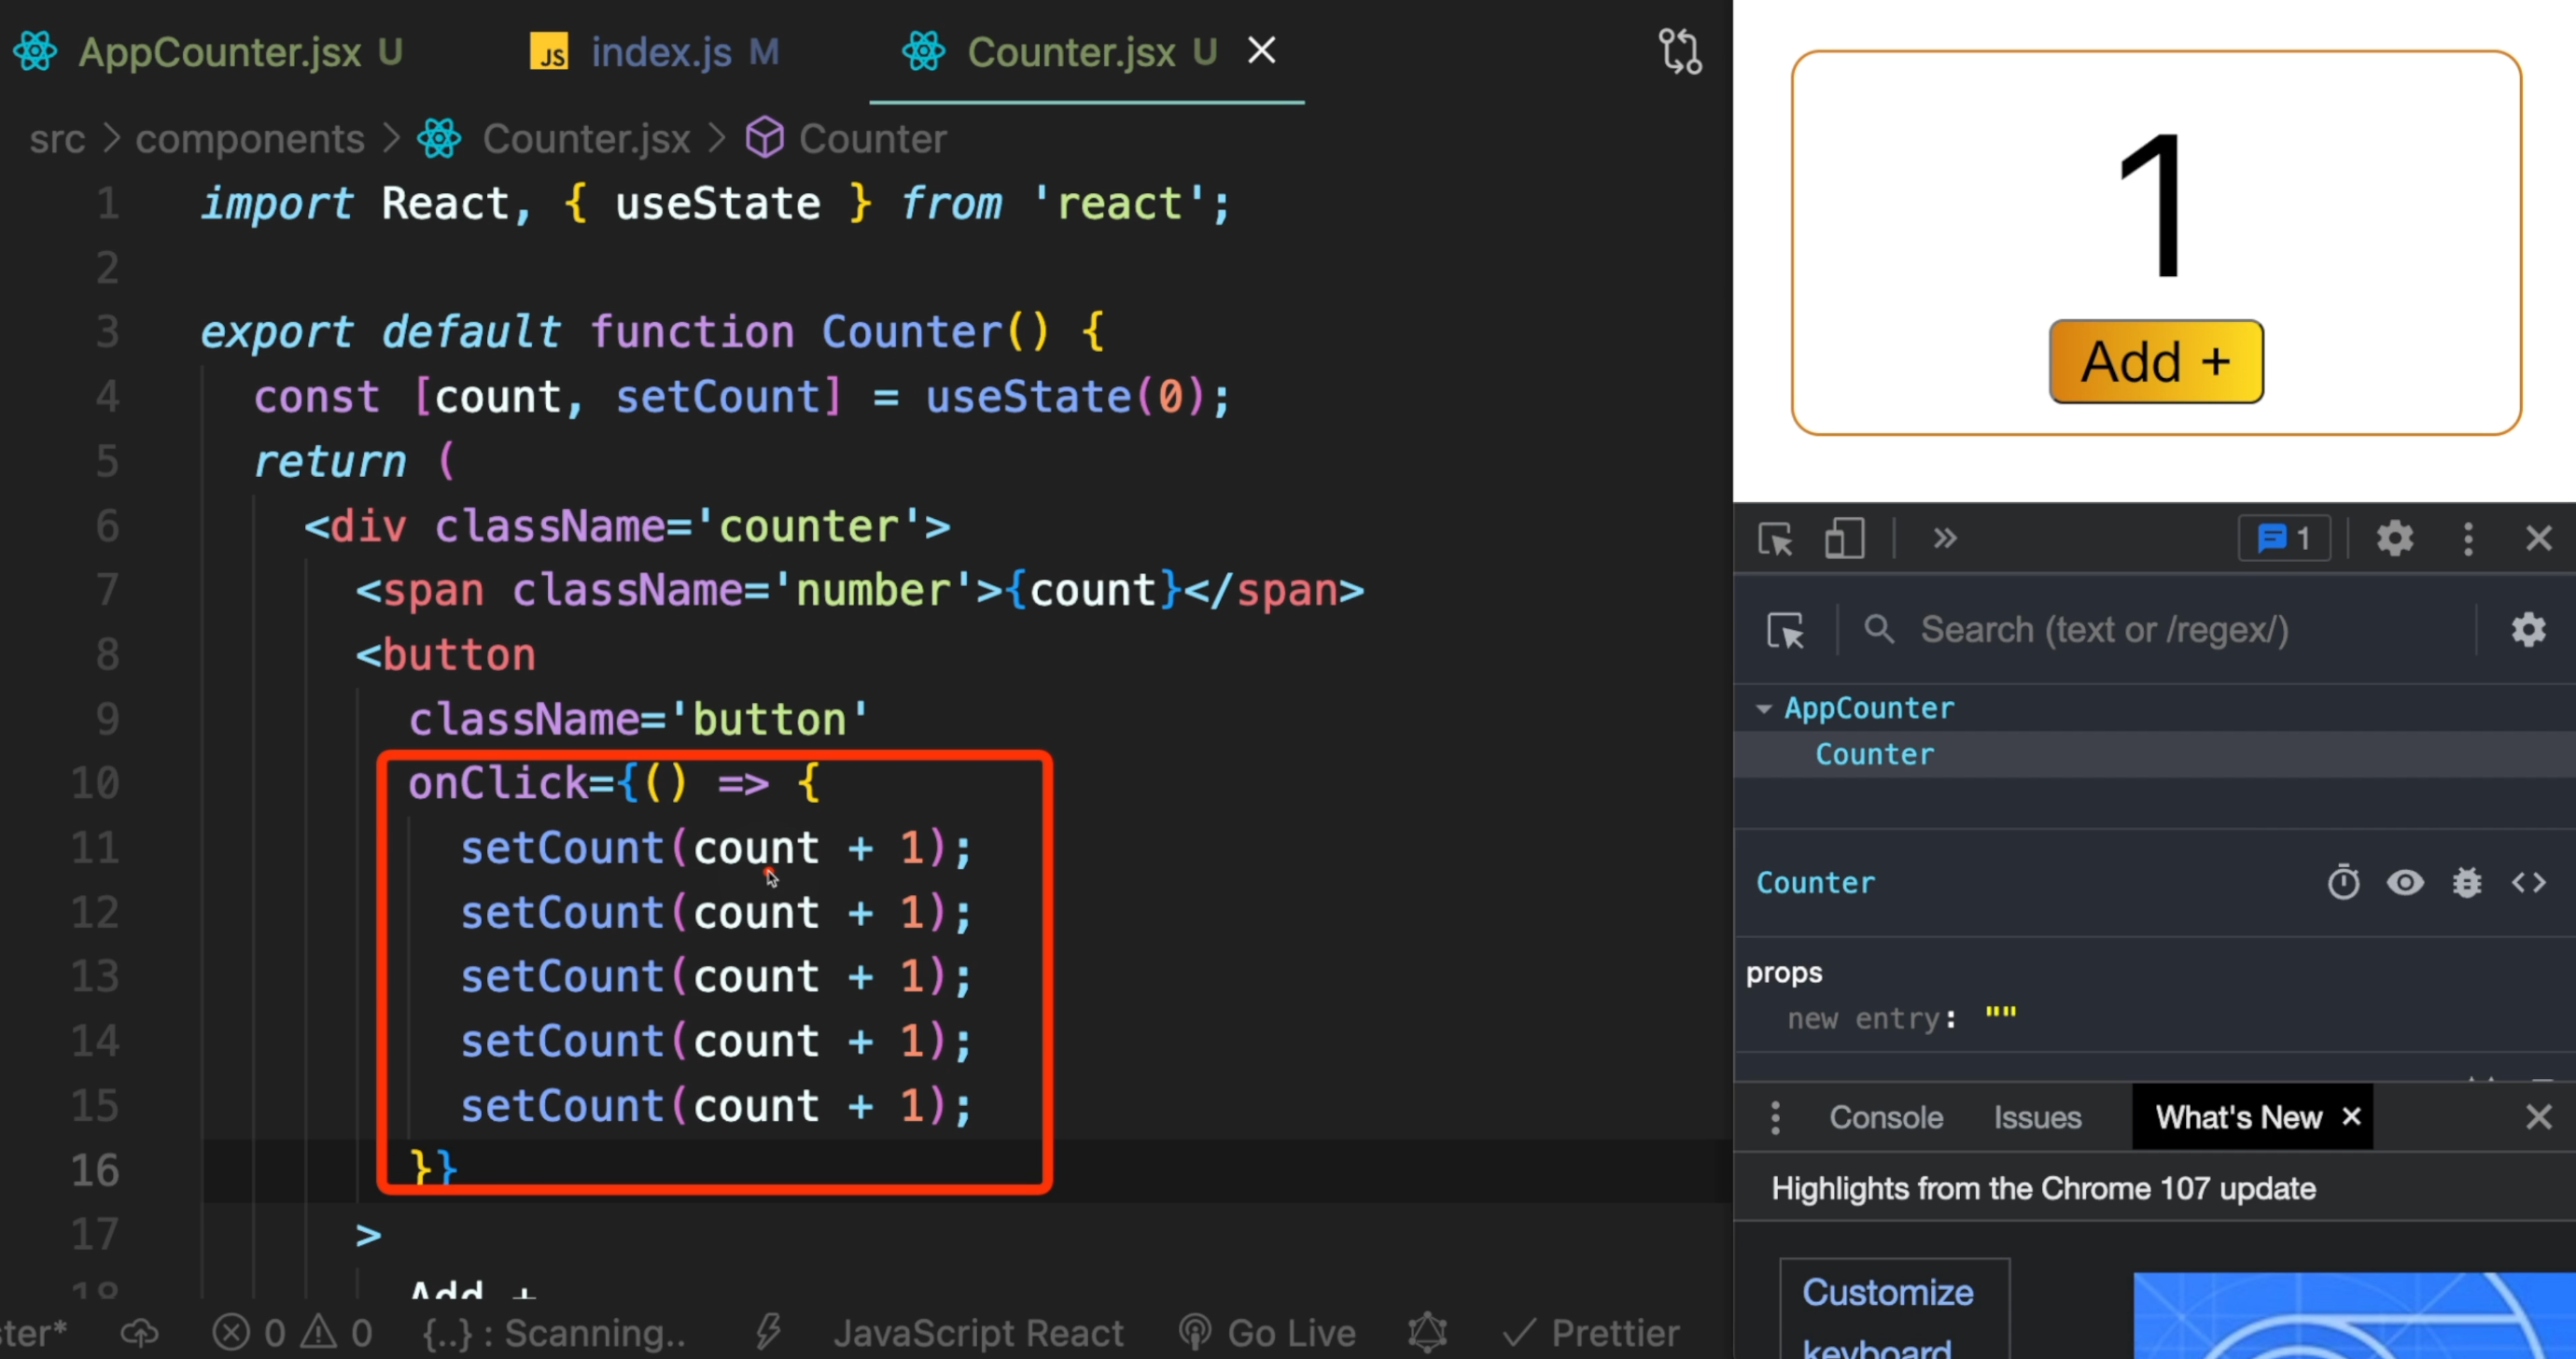Click the eye icon to inspect DOM element
2576x1359 pixels.
(2405, 883)
